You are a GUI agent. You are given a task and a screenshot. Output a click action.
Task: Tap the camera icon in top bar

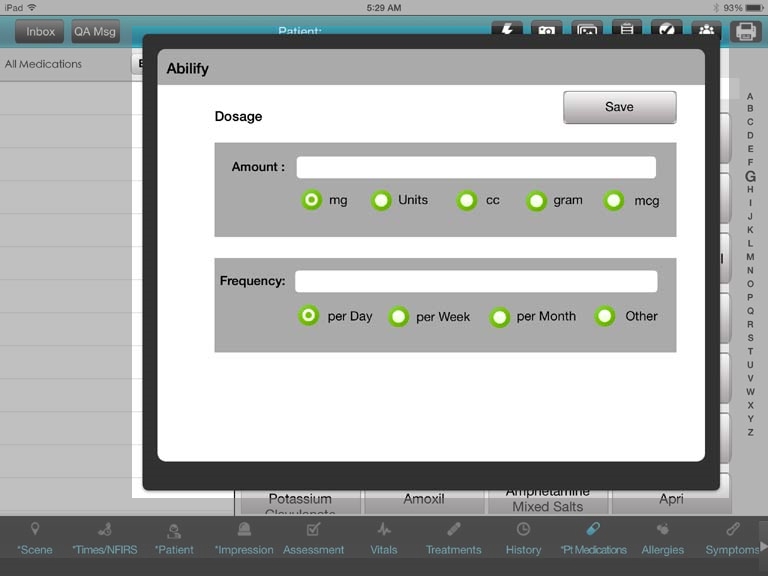point(547,29)
